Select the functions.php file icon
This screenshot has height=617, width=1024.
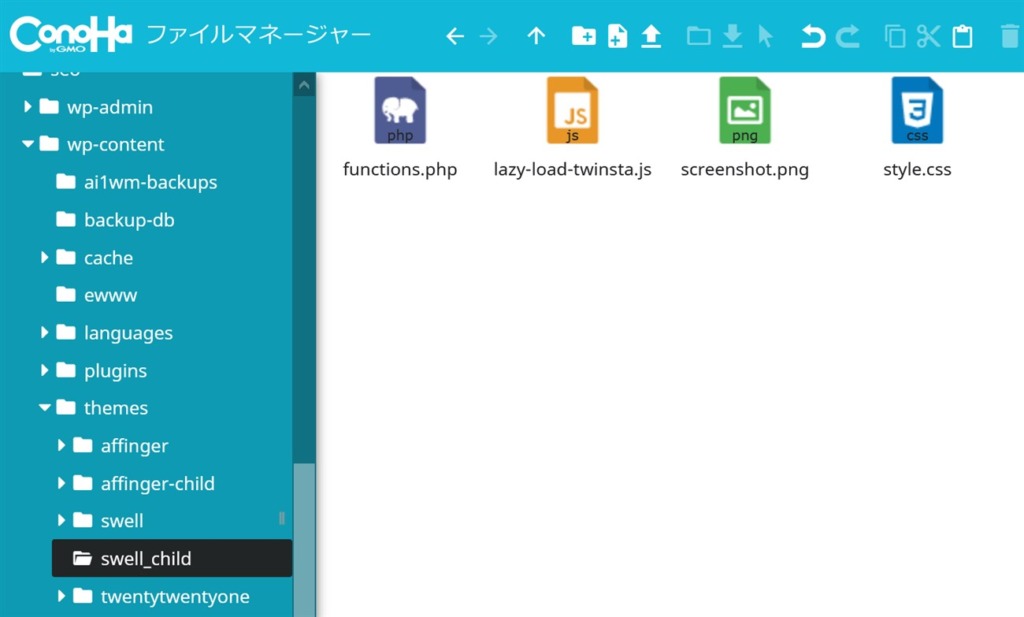(400, 110)
